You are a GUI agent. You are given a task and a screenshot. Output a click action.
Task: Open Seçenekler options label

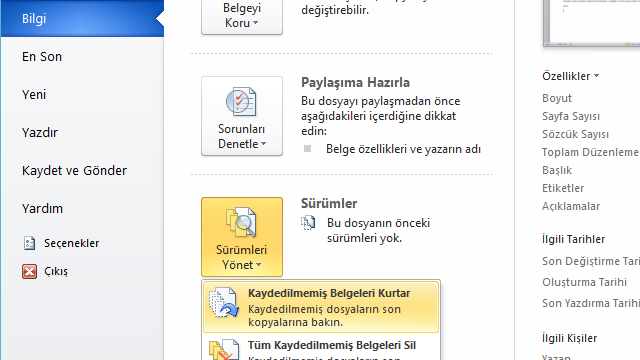(71, 243)
